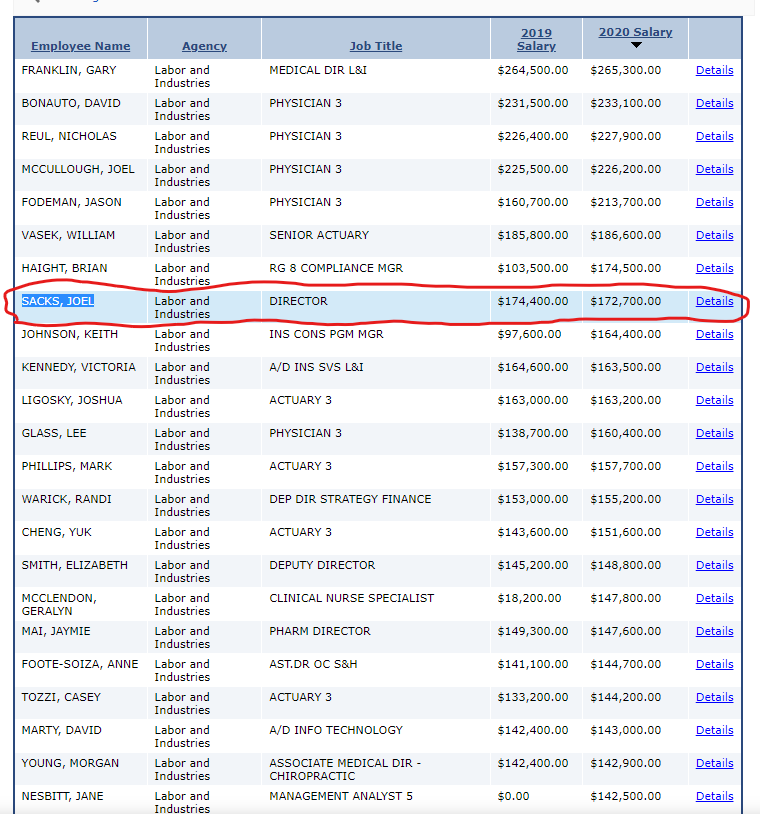Click job title INS CONS PGM MGR
This screenshot has width=760, height=814.
tap(326, 334)
